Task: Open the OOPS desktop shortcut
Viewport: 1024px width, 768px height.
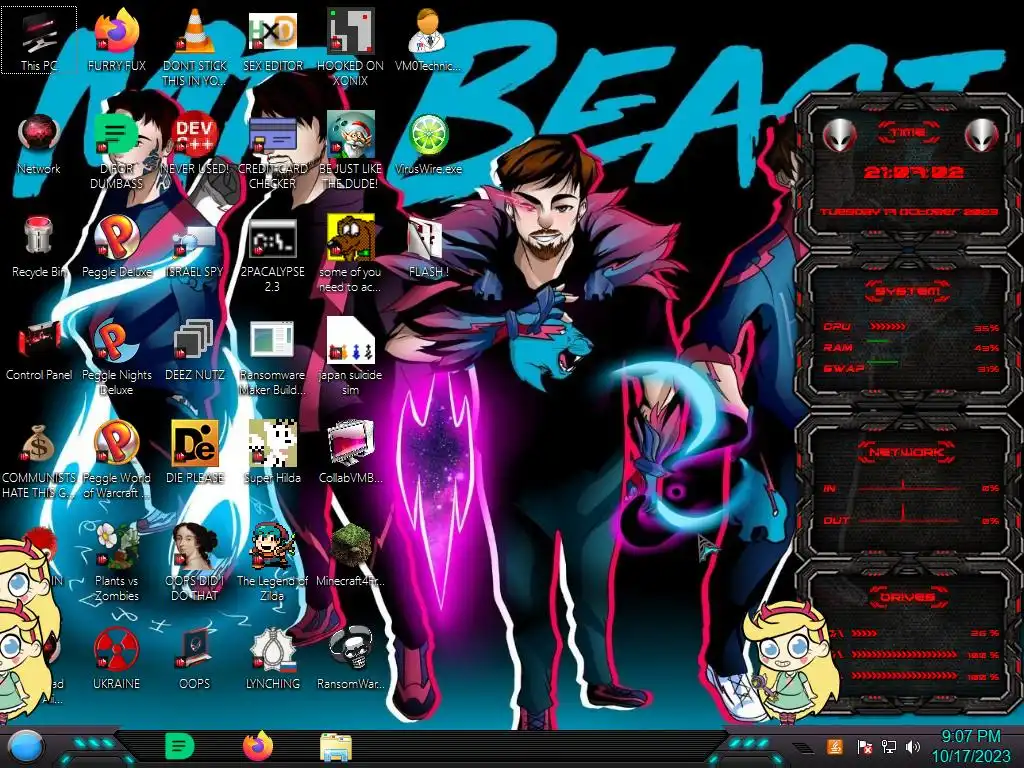Action: [195, 659]
